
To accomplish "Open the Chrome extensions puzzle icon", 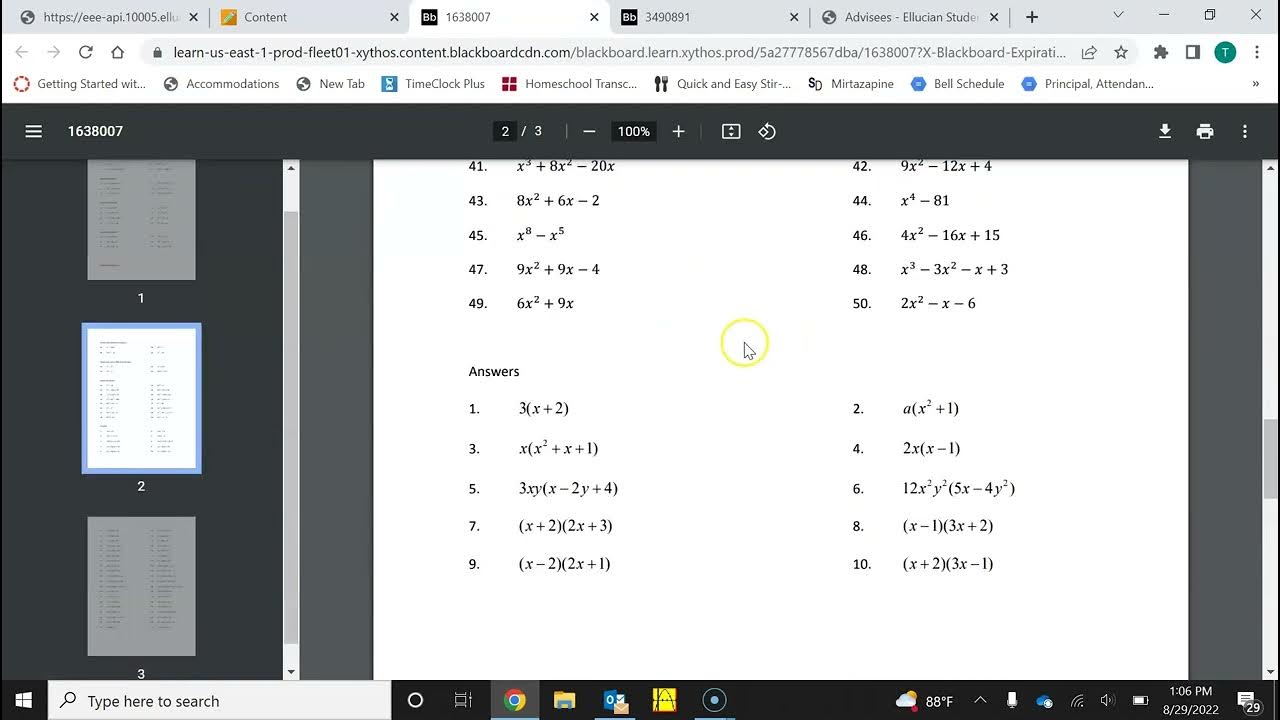I will pyautogui.click(x=1160, y=52).
